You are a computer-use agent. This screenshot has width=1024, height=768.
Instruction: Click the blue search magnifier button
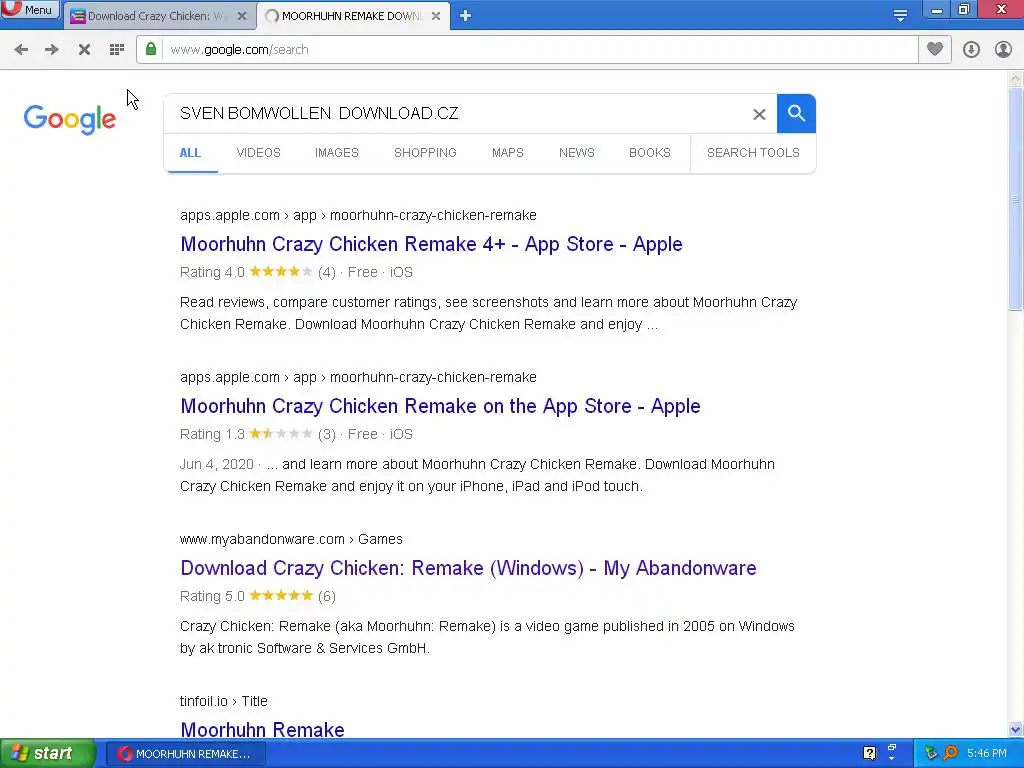pos(796,114)
